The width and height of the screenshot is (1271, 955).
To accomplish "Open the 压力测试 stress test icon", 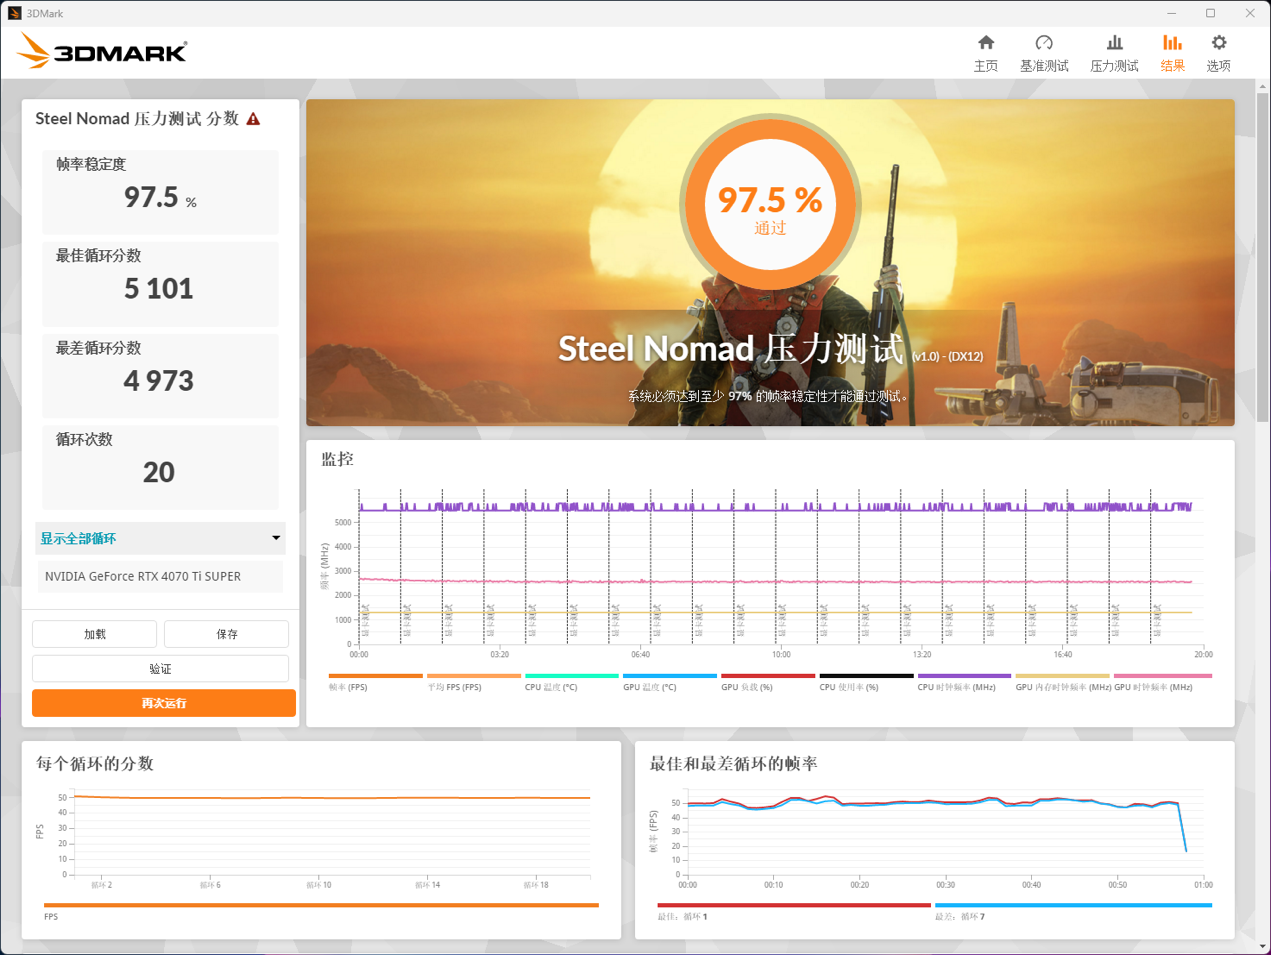I will 1114,43.
